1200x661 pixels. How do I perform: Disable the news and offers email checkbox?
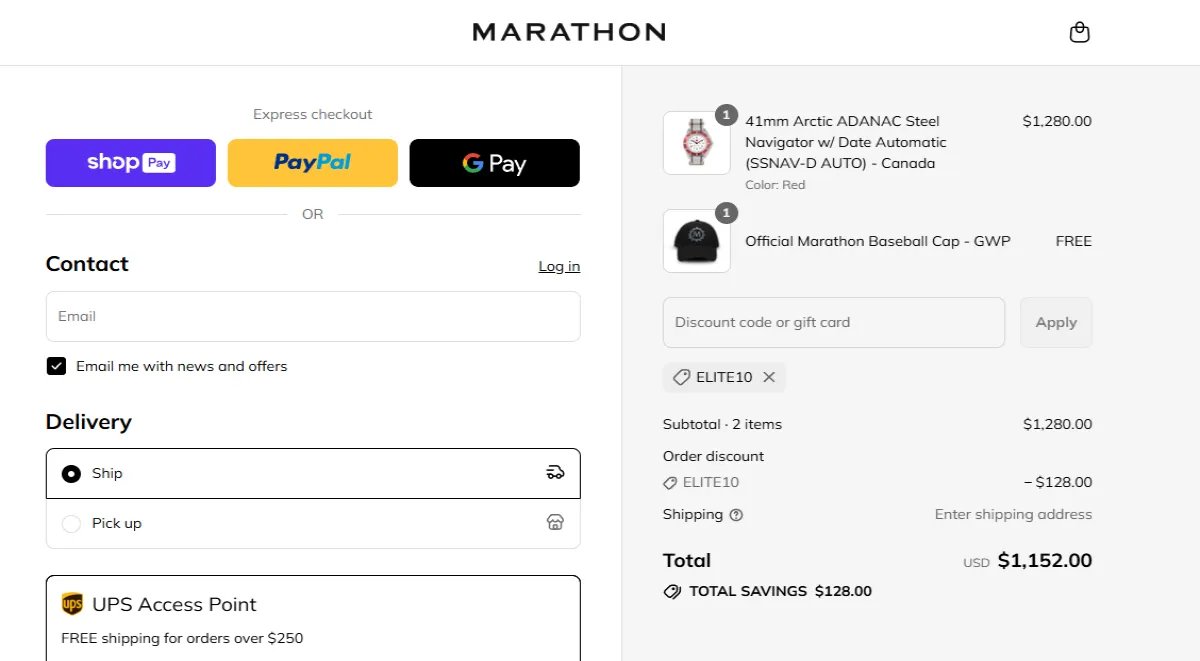click(x=56, y=366)
